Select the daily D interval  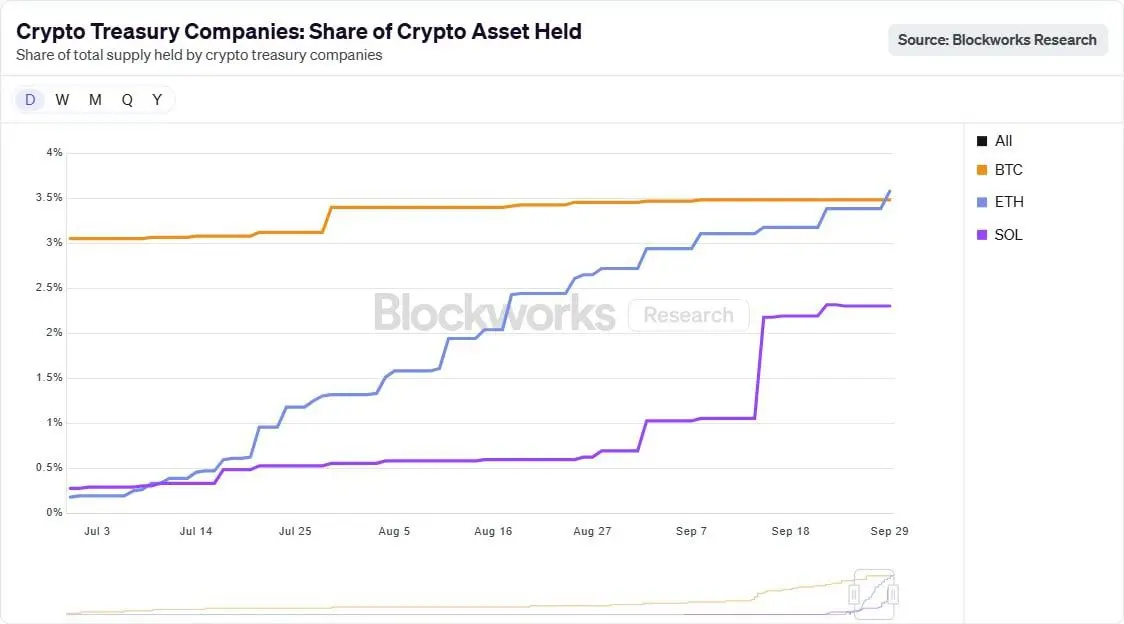[x=30, y=99]
